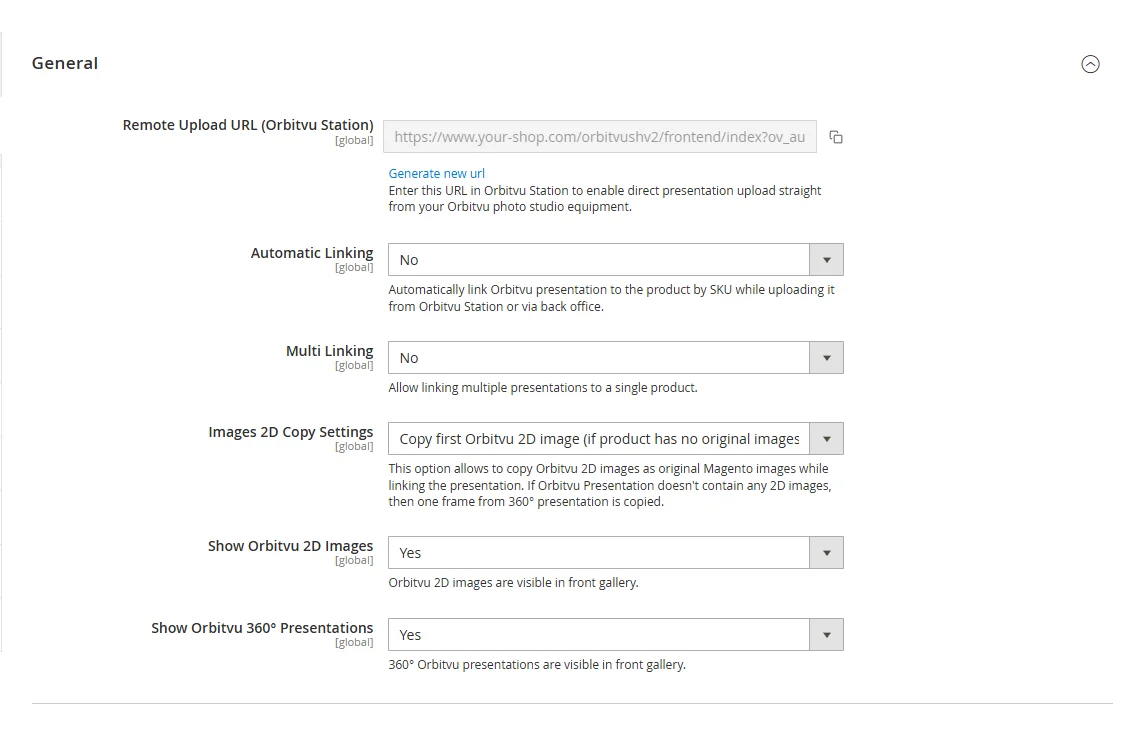Click '360° Orbitvu presentations are visible' note

point(537,665)
